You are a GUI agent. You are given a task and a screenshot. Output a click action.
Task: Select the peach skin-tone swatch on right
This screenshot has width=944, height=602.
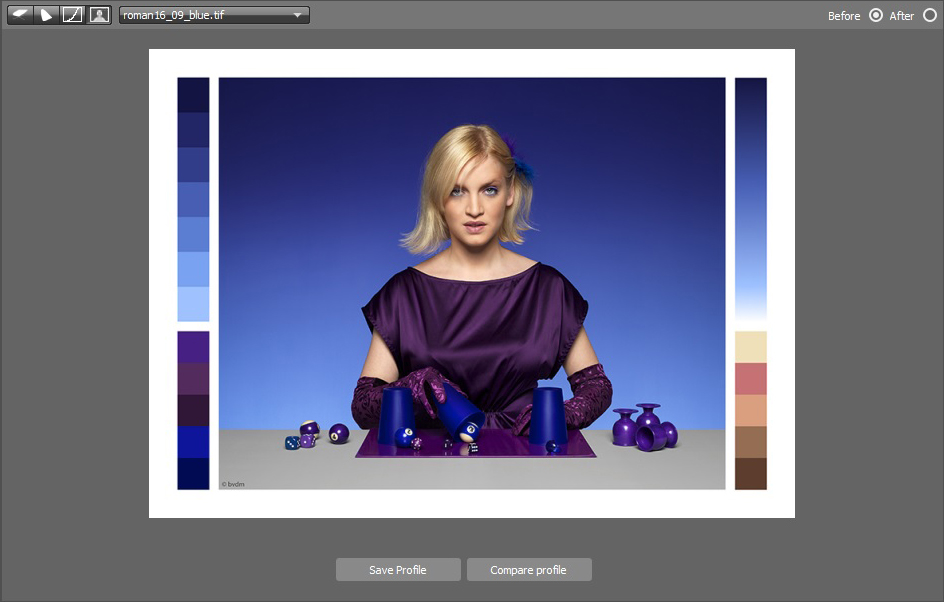click(x=750, y=410)
